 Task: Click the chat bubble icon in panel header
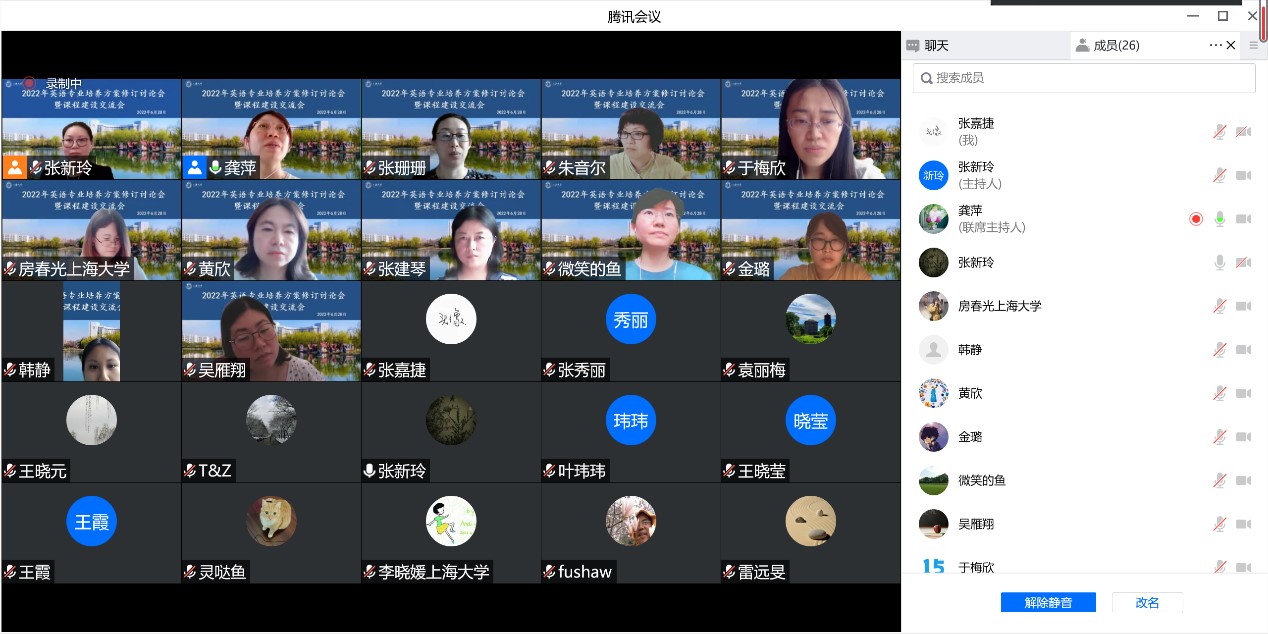(x=912, y=45)
